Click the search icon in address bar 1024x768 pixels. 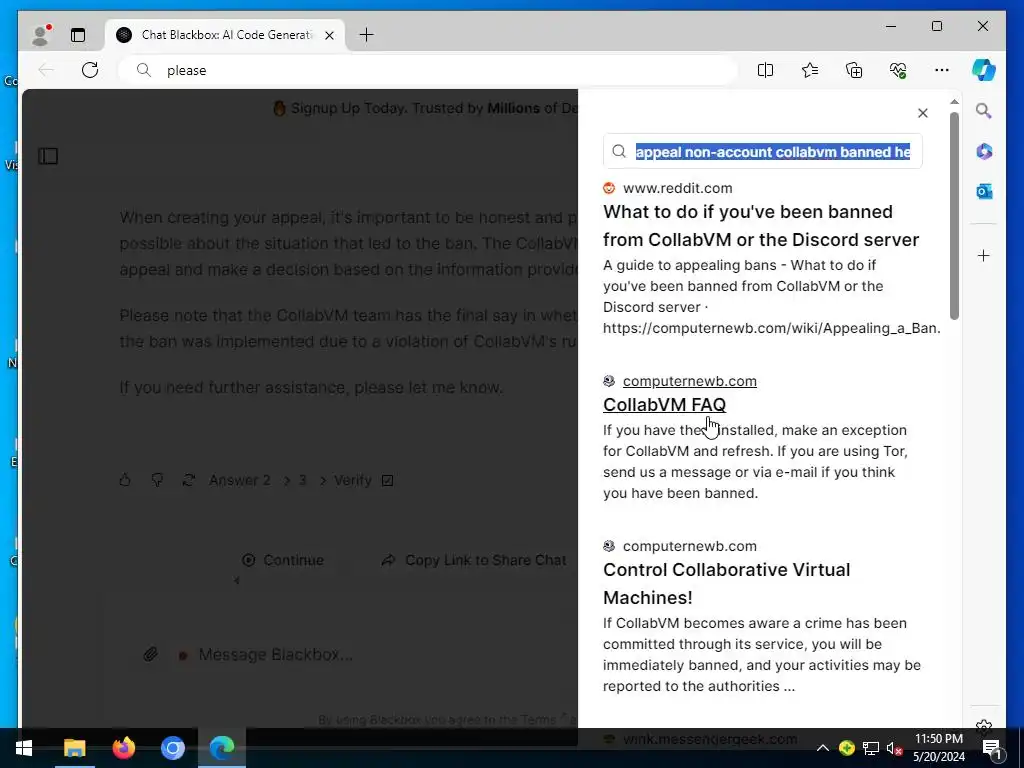pos(144,70)
